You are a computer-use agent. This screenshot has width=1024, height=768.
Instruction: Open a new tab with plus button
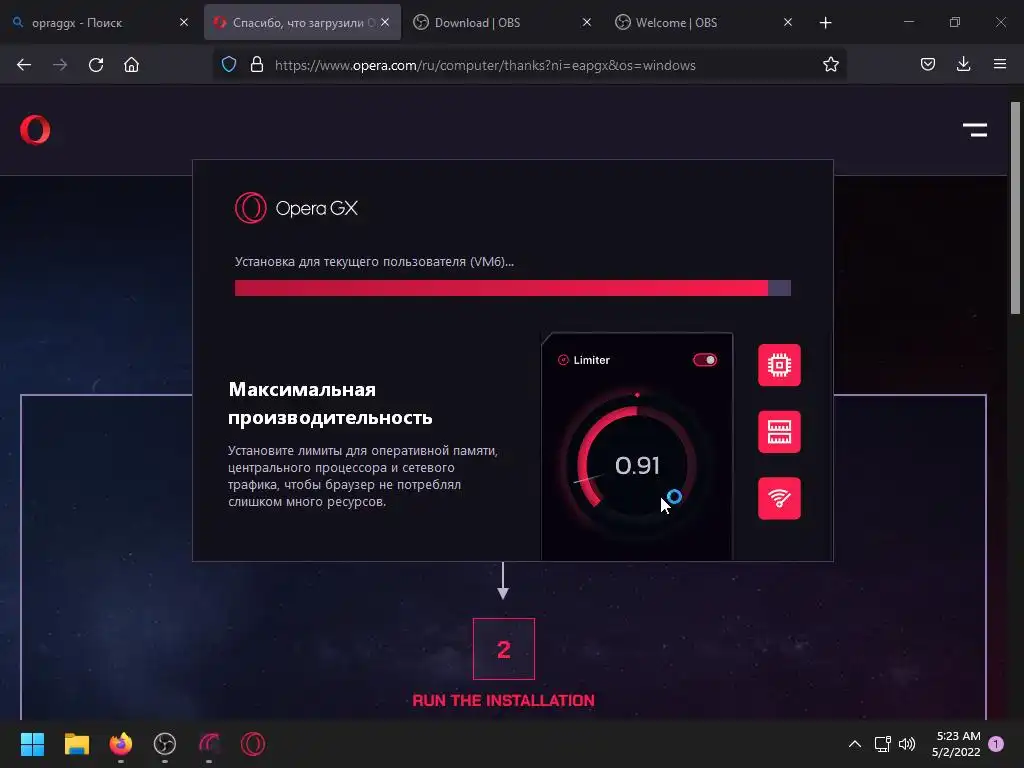[x=825, y=23]
